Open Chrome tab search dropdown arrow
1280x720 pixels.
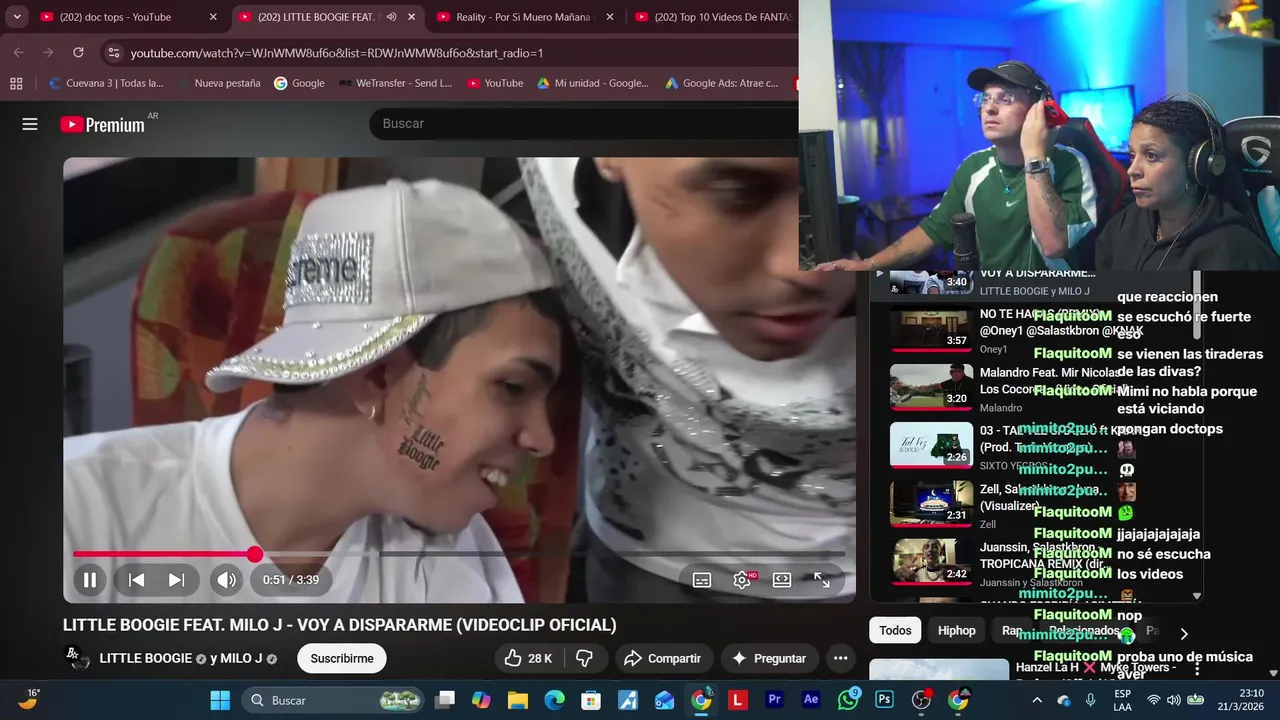pos(17,17)
